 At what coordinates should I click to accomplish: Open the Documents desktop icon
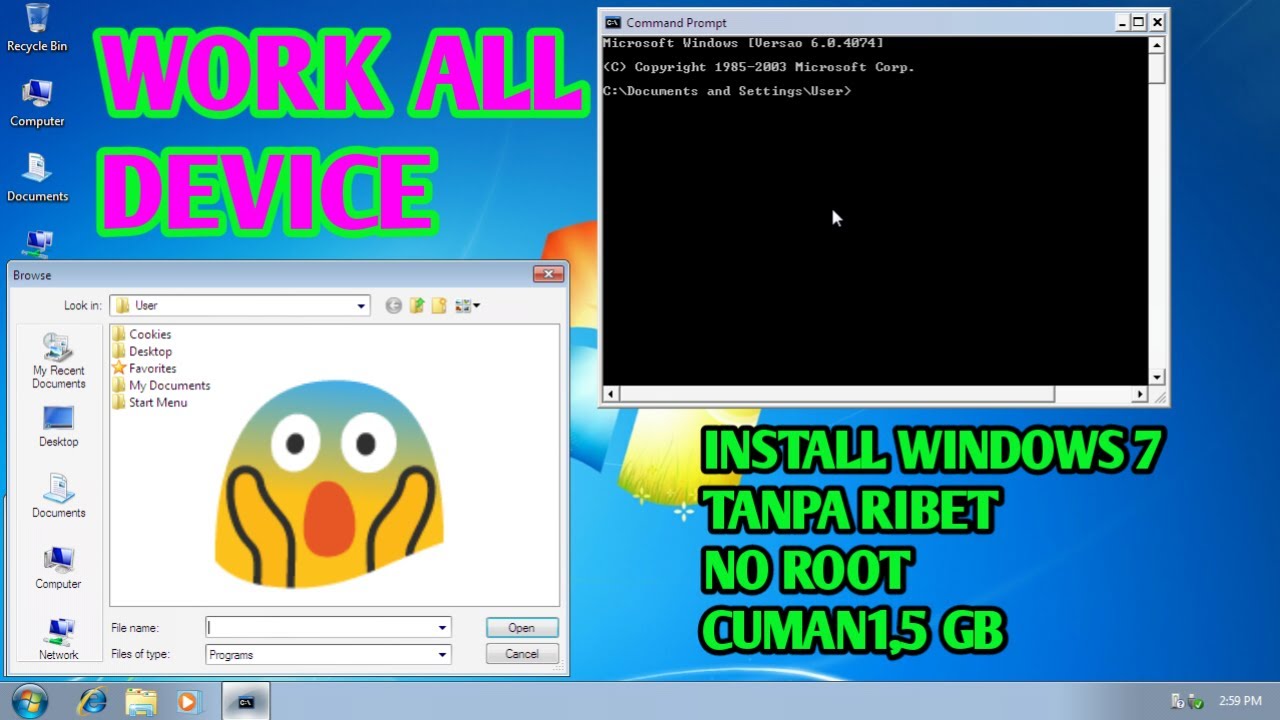(37, 178)
